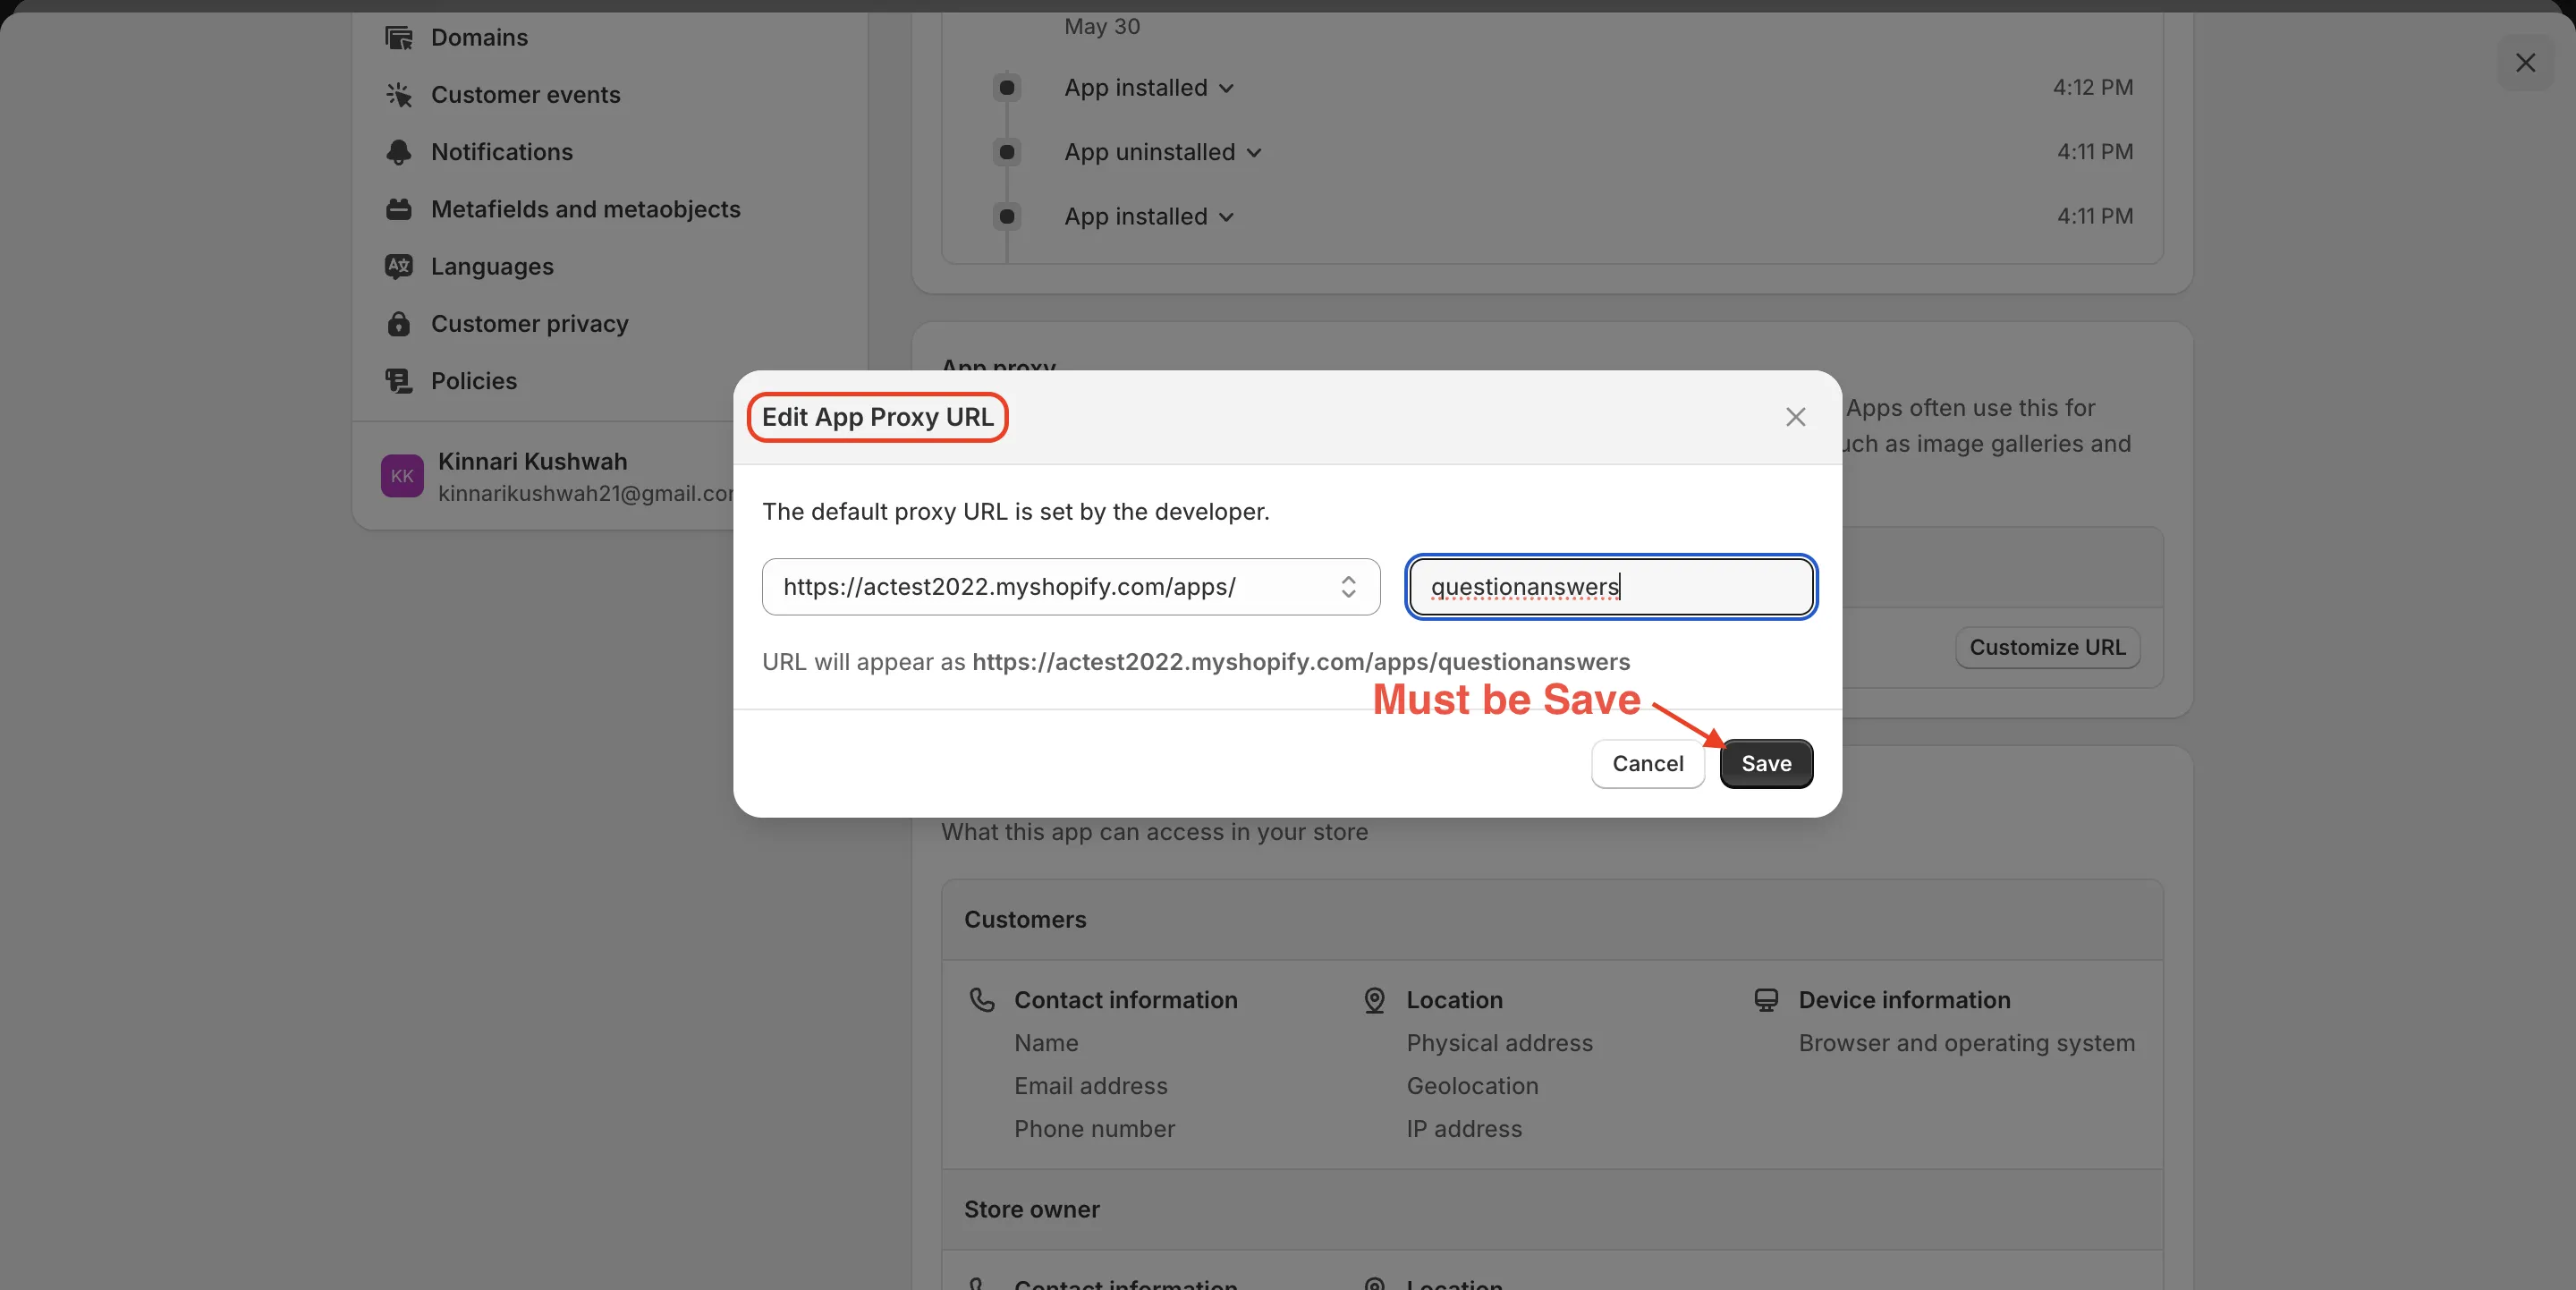
Task: Click the Name permission item
Action: 1046,1043
